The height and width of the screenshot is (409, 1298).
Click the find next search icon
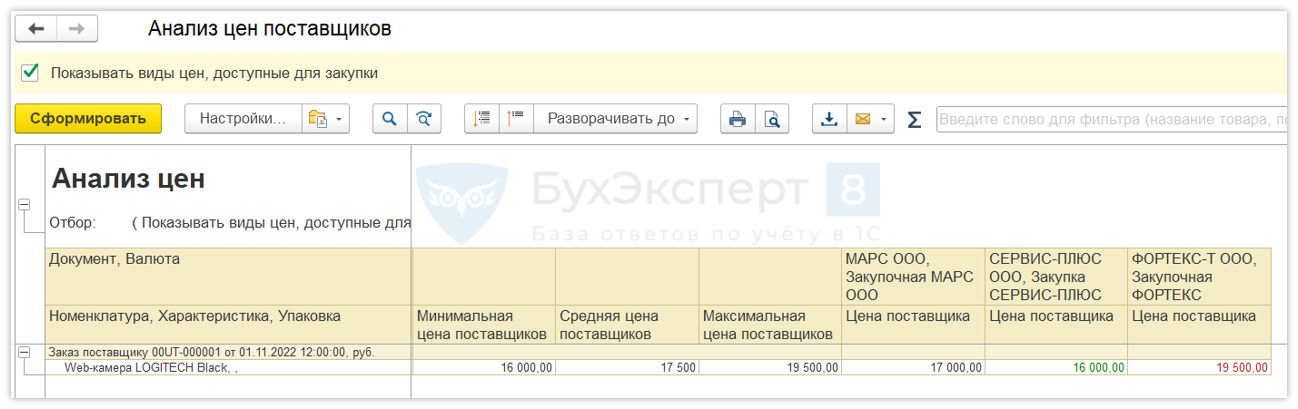click(424, 118)
